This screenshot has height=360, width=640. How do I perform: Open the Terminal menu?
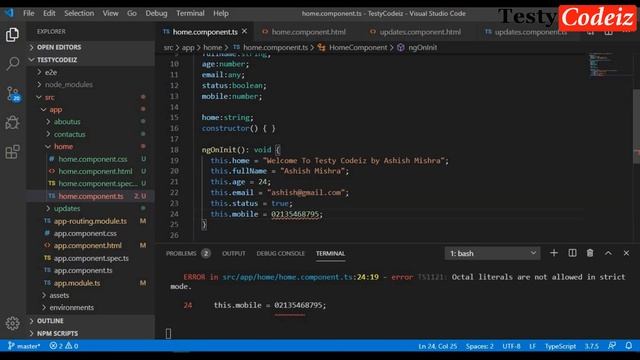click(190, 13)
